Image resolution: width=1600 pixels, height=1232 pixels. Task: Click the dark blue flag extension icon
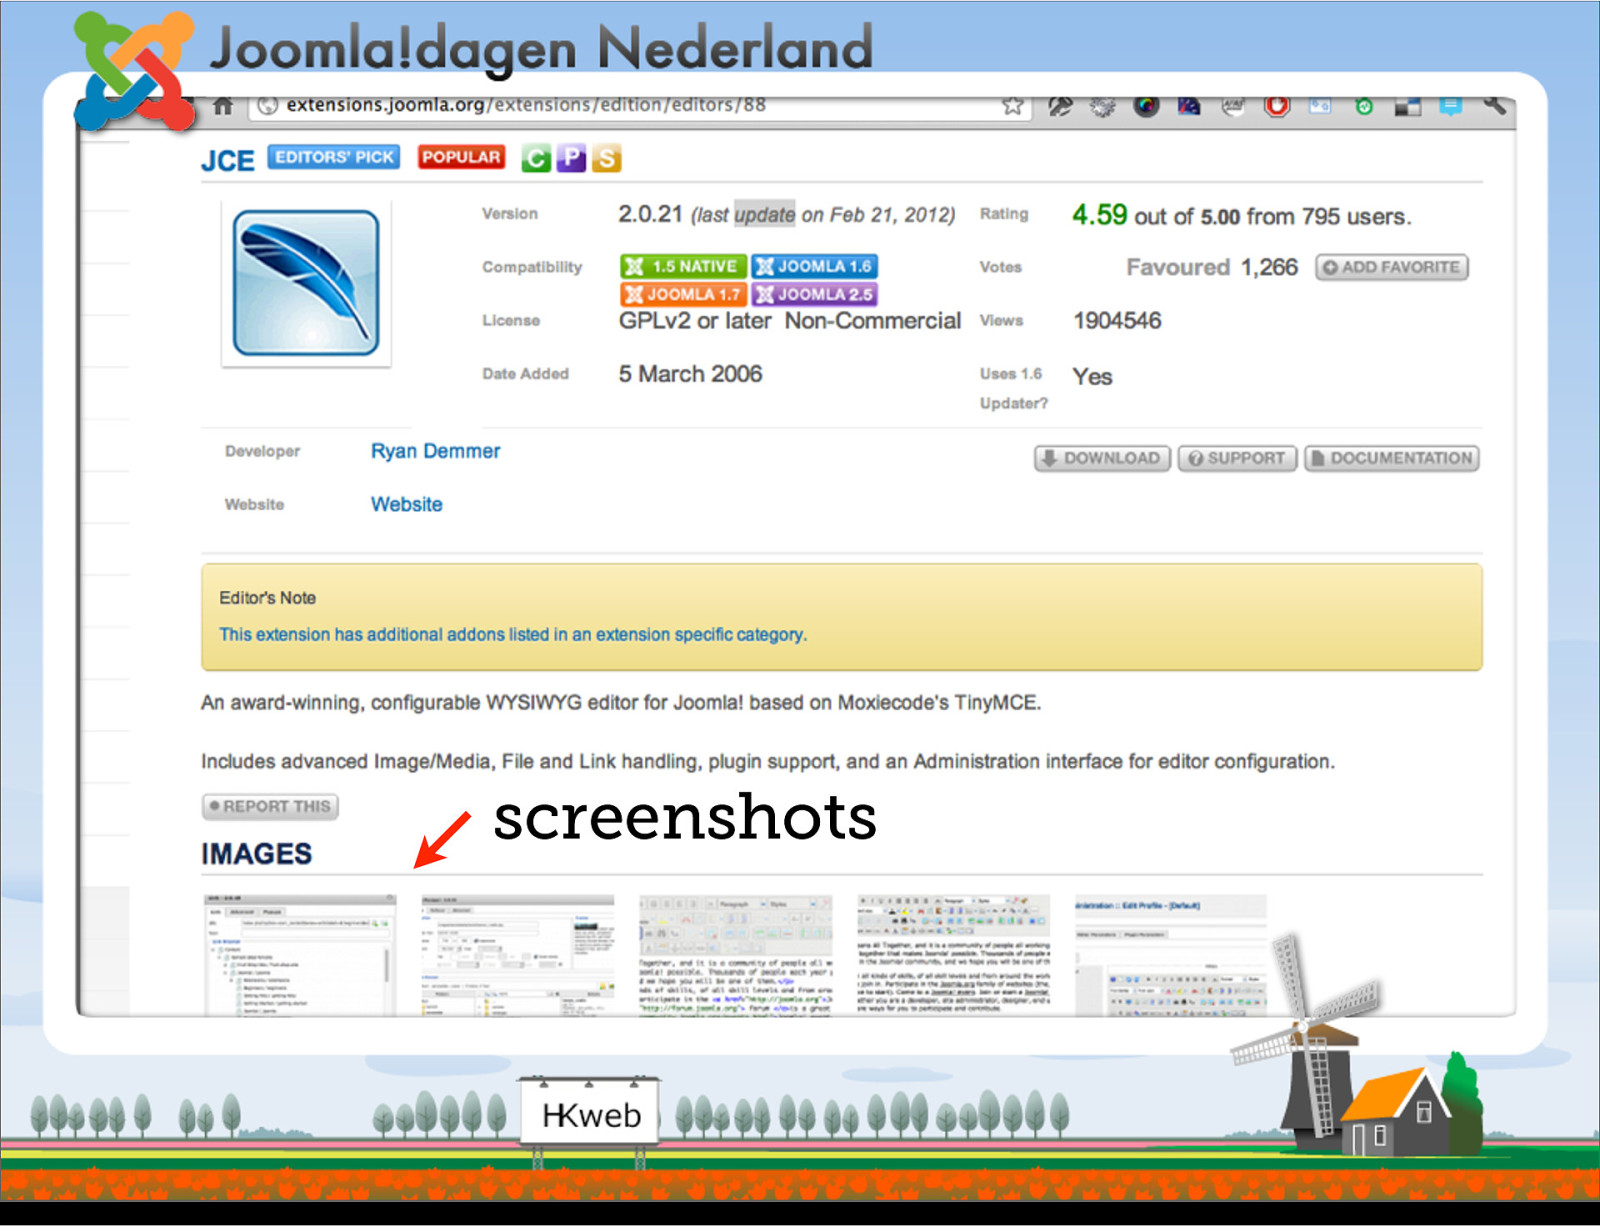pyautogui.click(x=1189, y=106)
